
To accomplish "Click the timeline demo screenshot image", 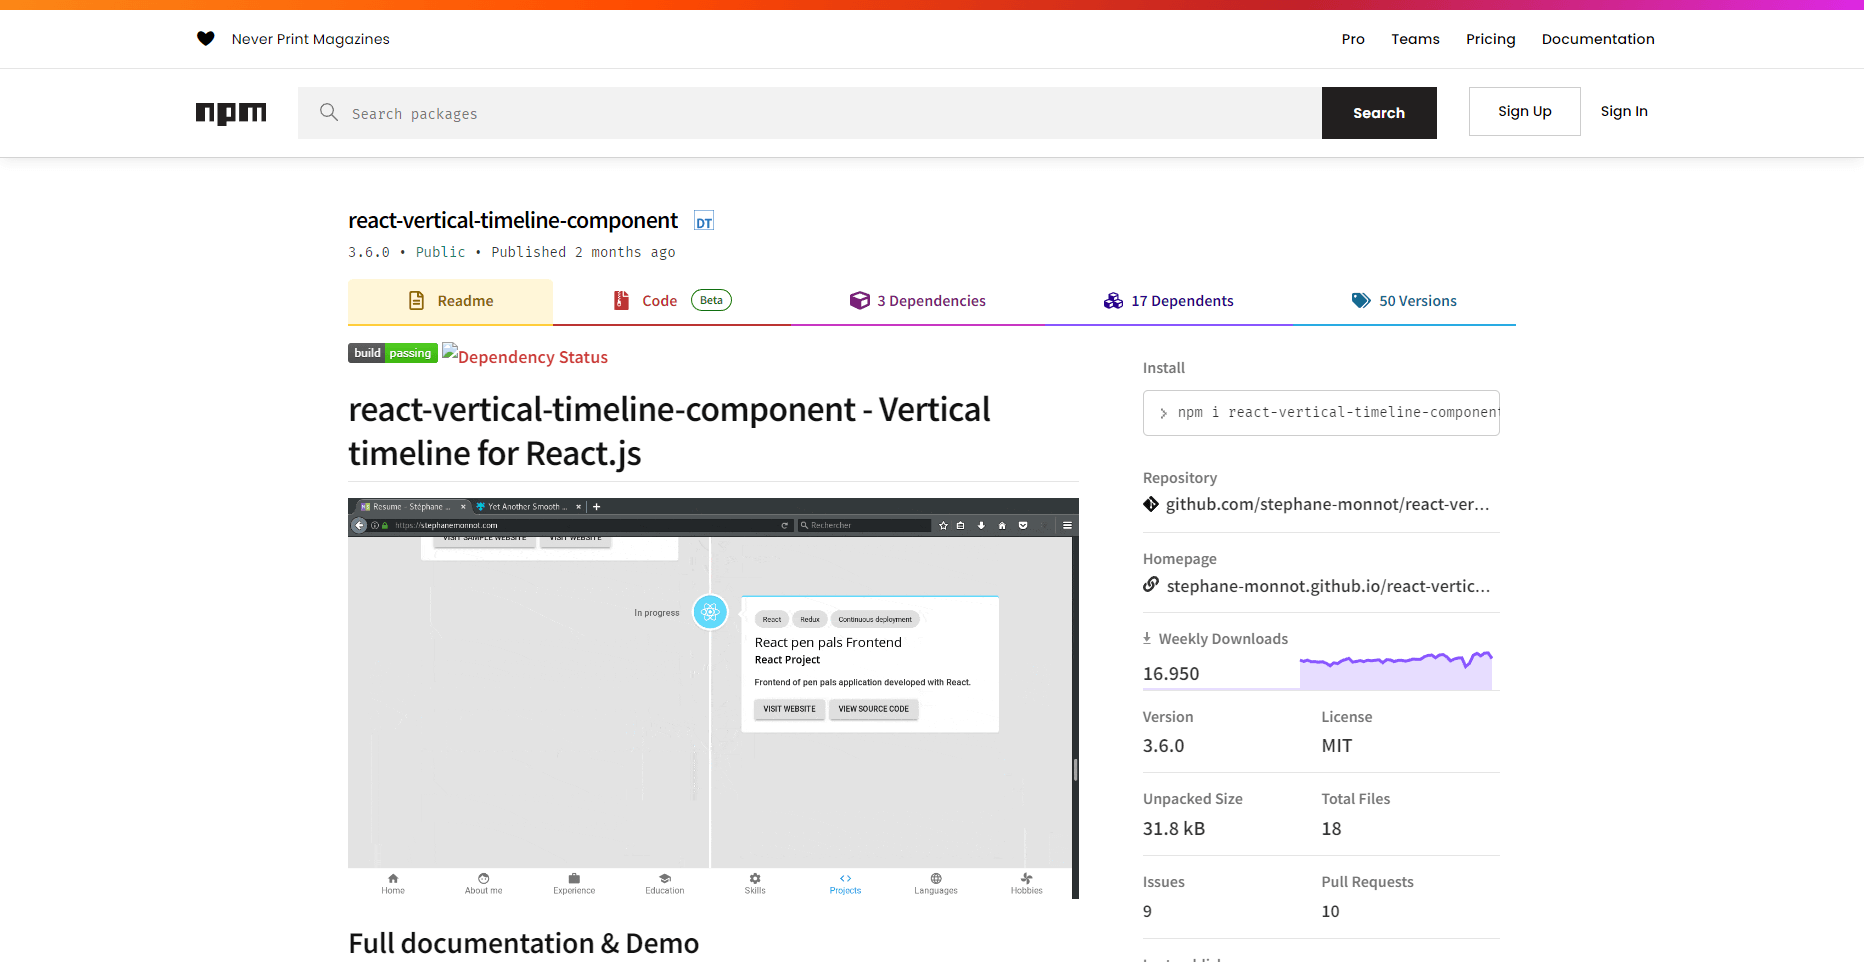I will point(713,698).
